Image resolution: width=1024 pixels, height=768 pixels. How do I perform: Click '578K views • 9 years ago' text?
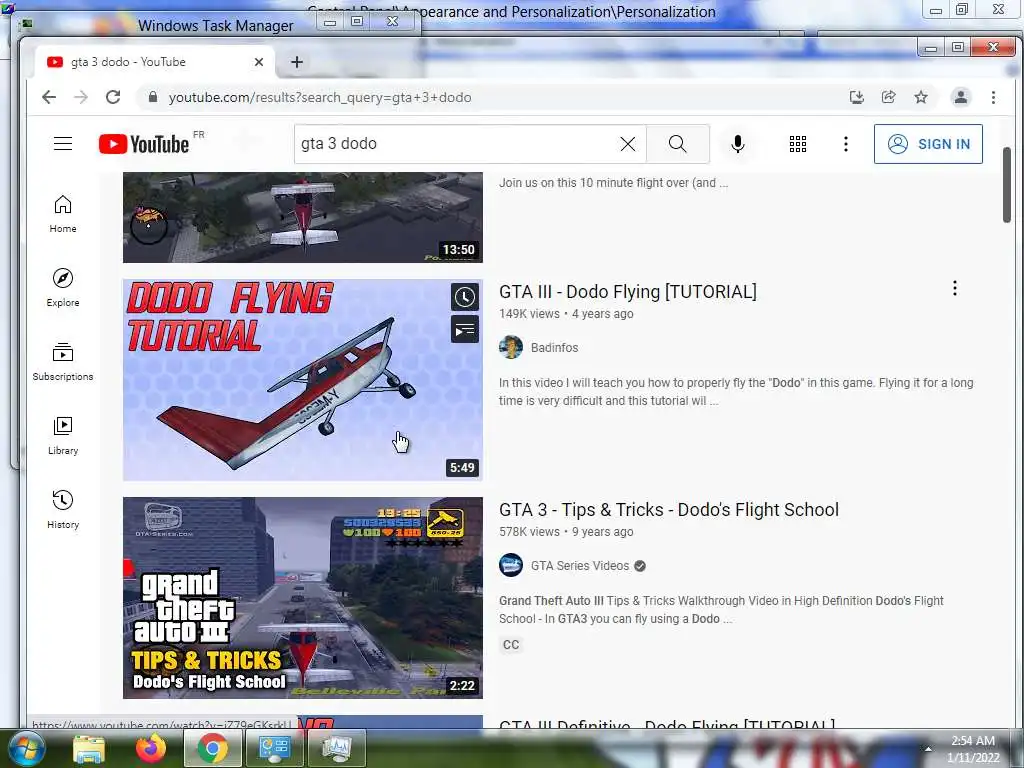(566, 532)
